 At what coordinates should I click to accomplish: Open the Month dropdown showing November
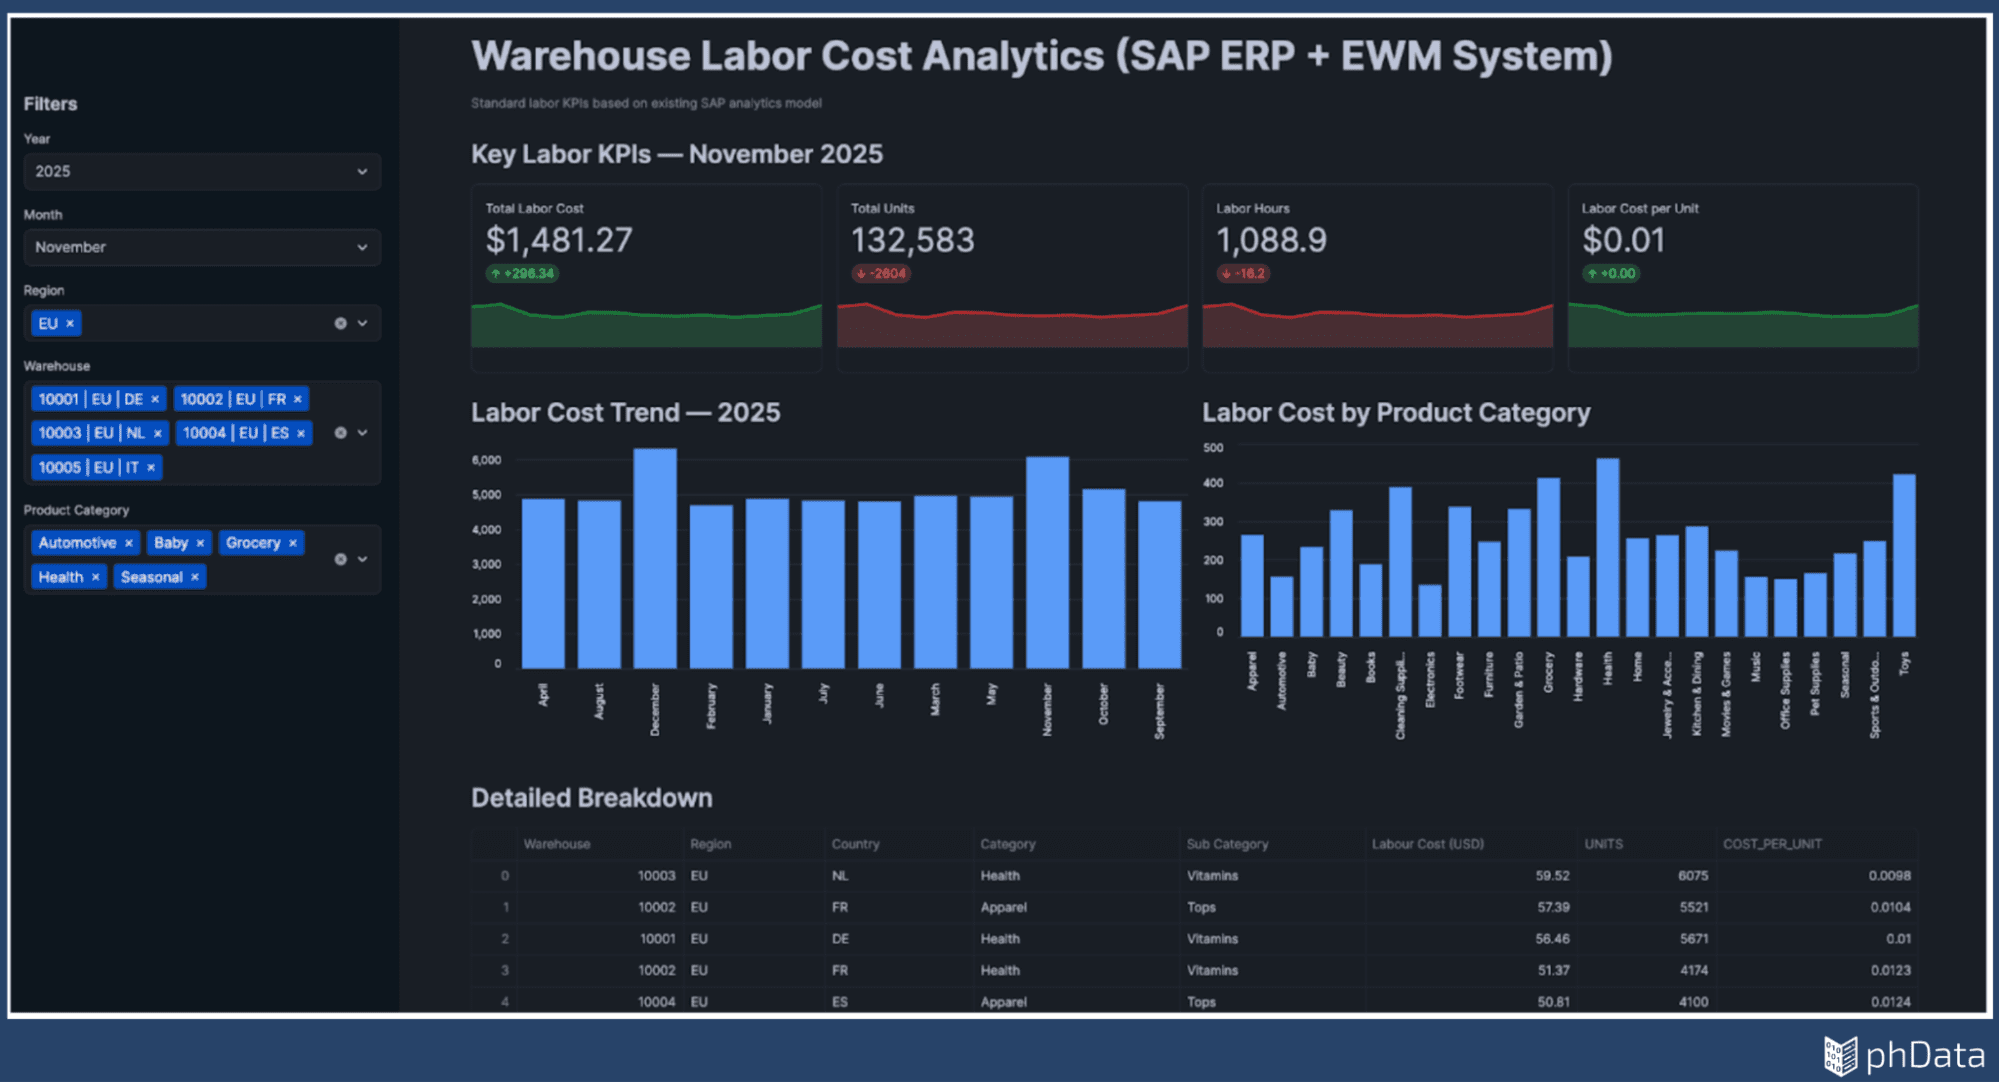pos(201,247)
